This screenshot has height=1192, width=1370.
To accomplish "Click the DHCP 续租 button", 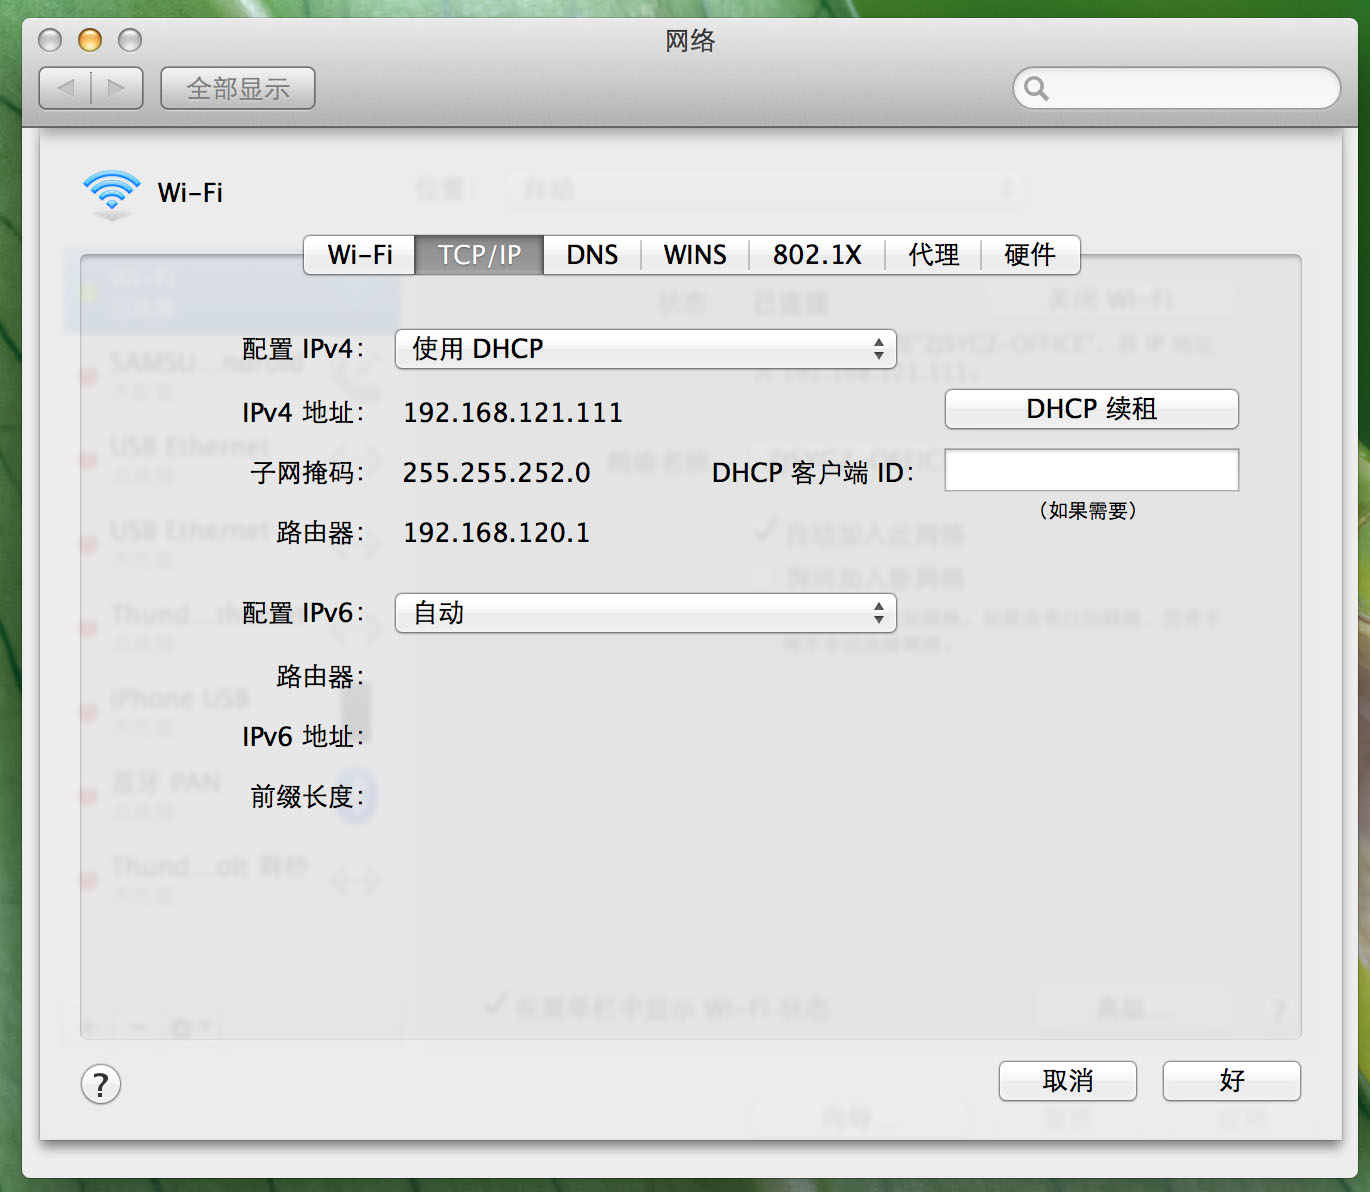I will pos(1092,409).
